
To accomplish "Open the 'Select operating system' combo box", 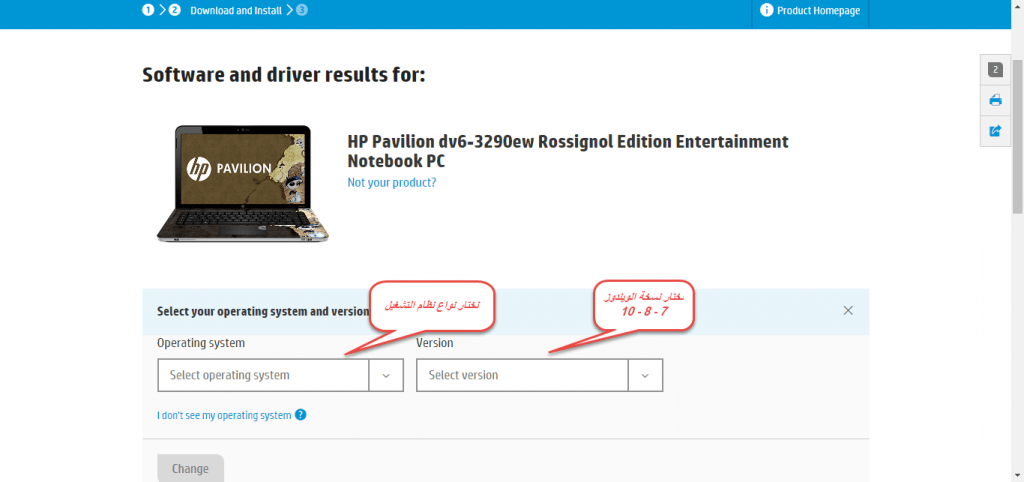I will (x=280, y=375).
